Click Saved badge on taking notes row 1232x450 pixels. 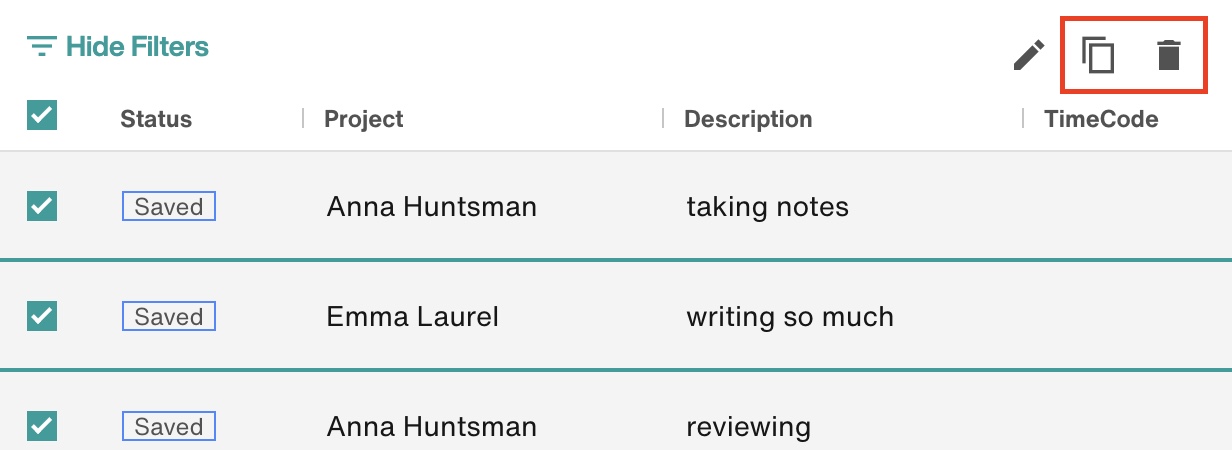click(x=169, y=207)
